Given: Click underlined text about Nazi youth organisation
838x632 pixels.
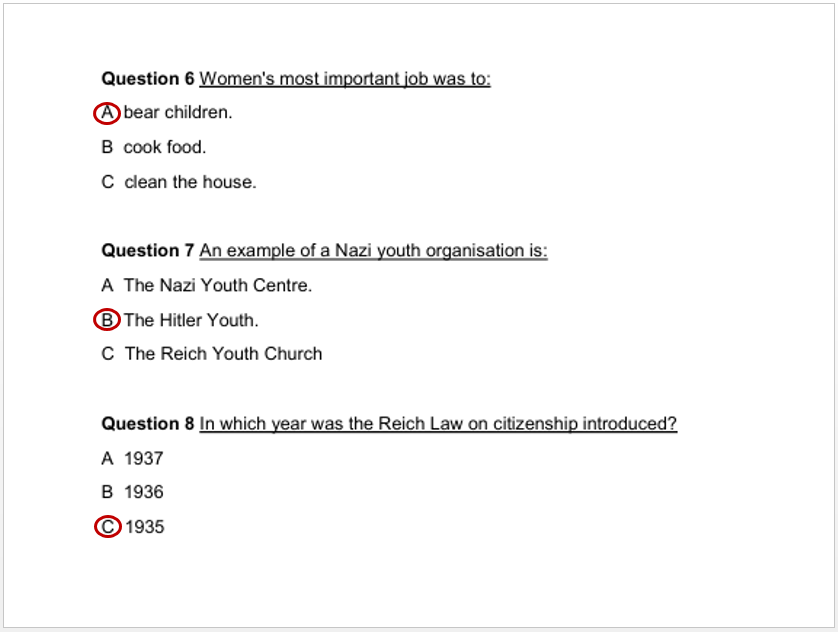Looking at the screenshot, I should pos(373,251).
